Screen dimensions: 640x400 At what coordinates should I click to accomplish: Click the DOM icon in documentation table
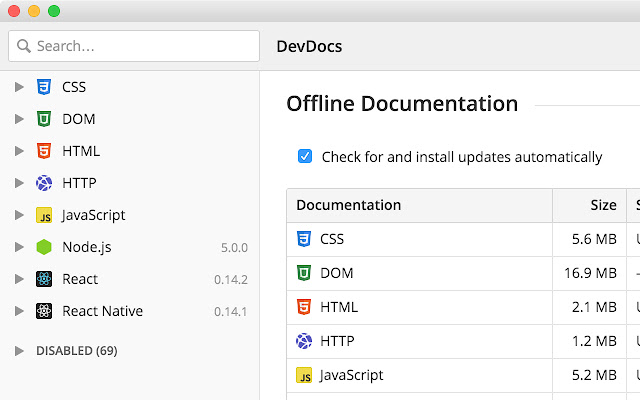coord(304,273)
